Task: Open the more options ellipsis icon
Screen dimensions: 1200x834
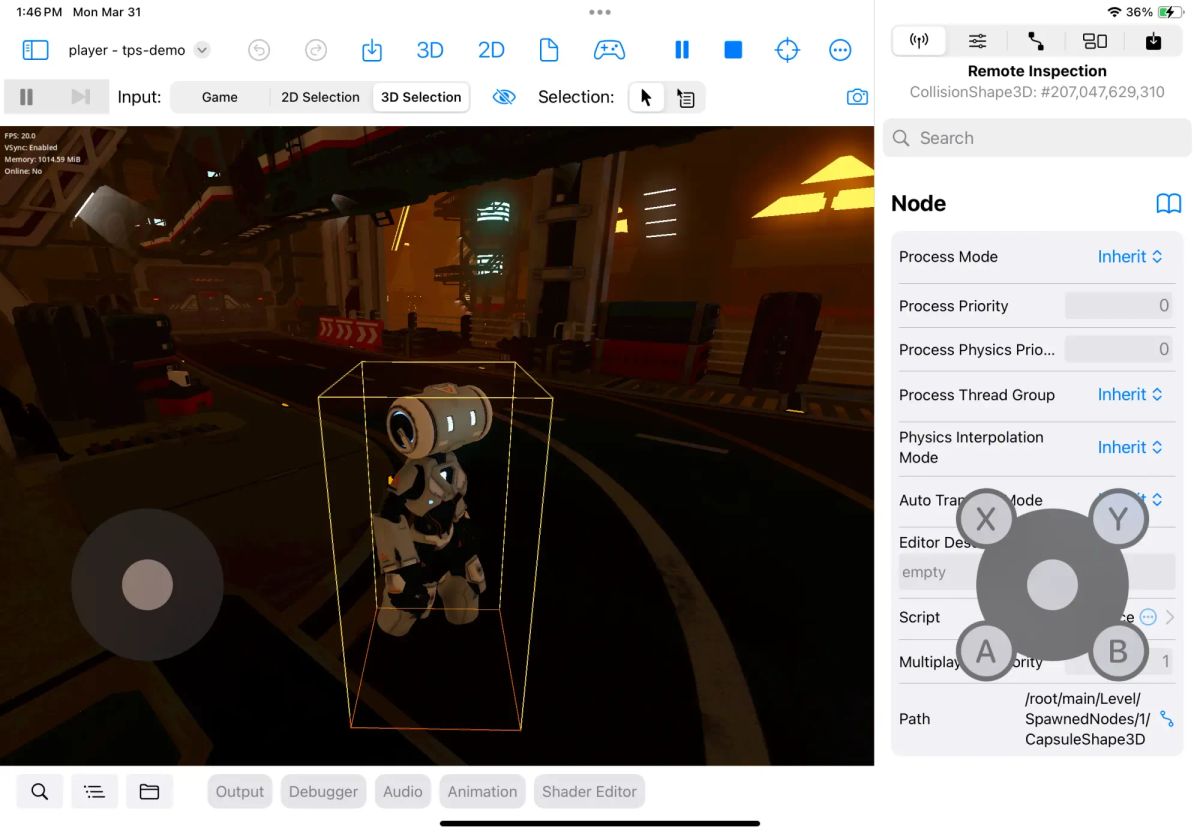Action: pos(839,49)
